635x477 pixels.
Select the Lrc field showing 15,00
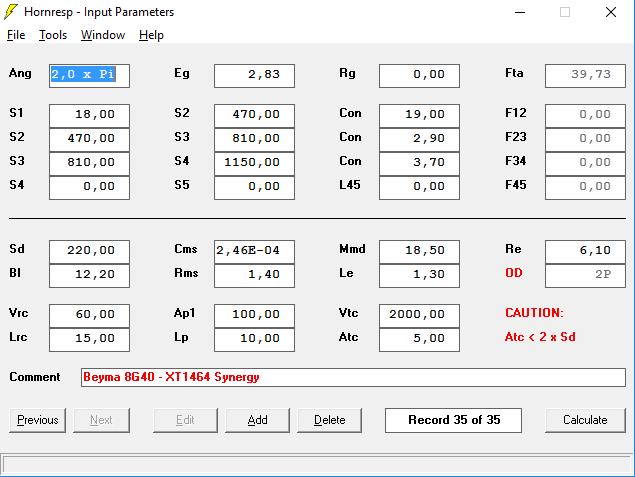coord(89,340)
